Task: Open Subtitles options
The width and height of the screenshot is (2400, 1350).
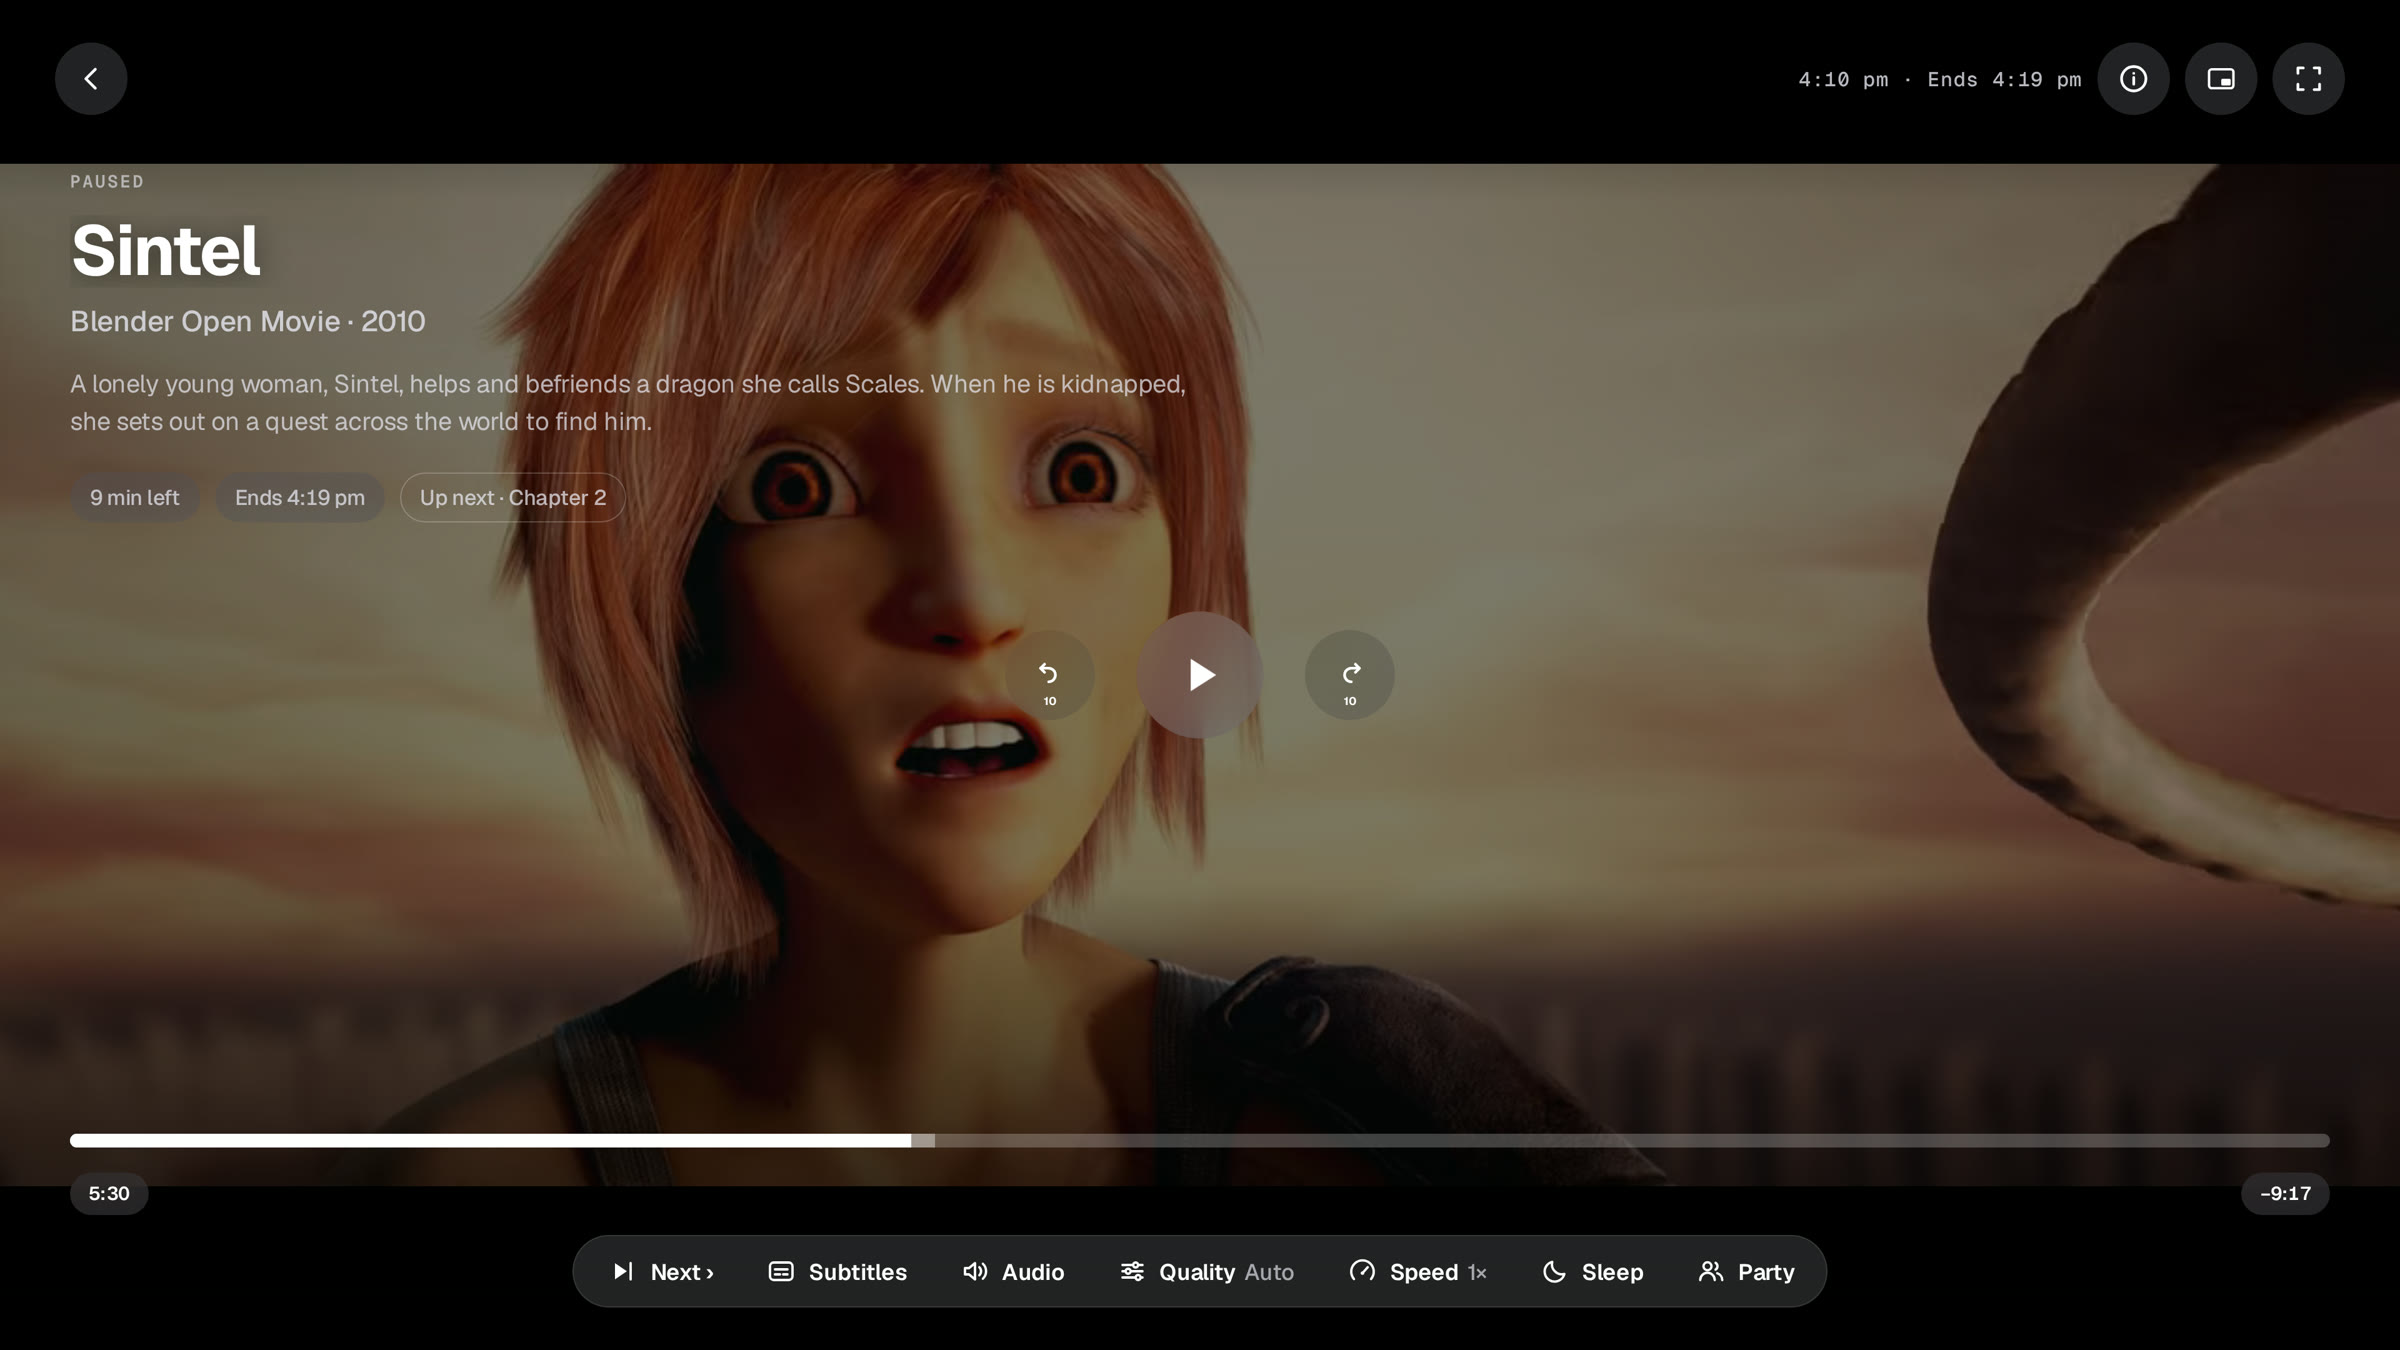Action: coord(838,1272)
